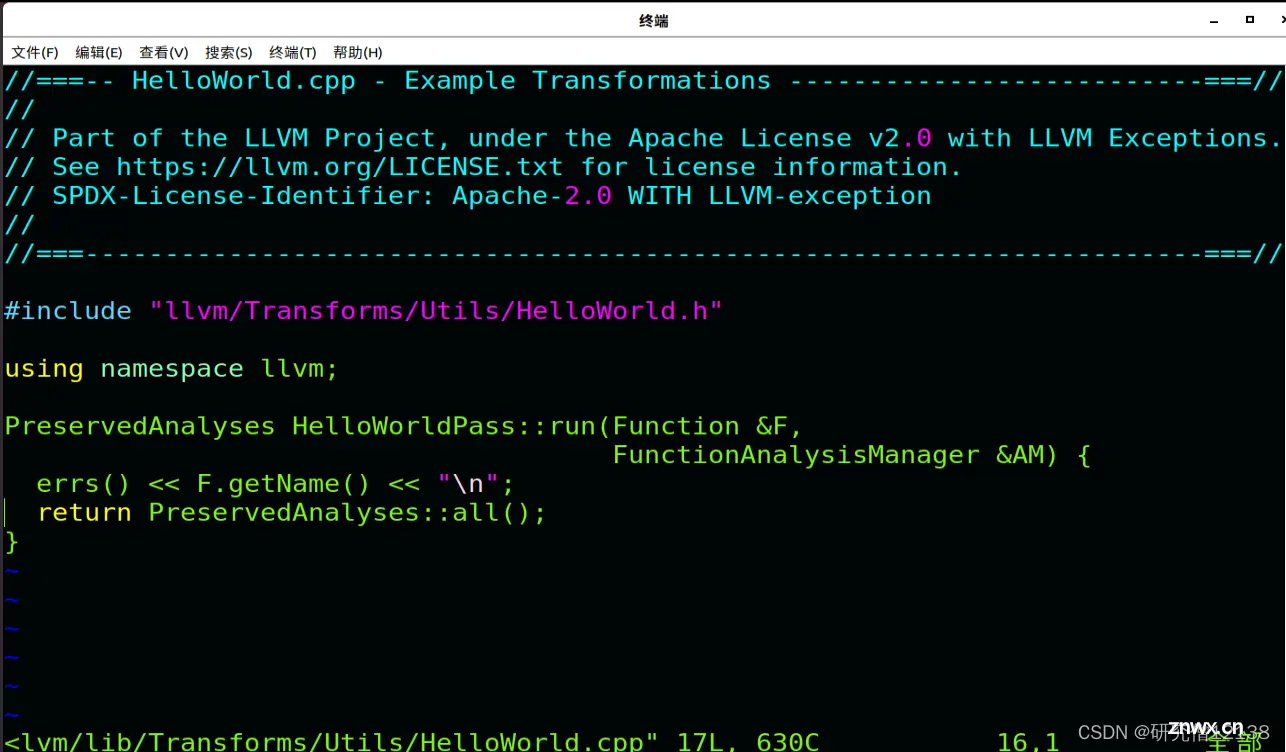Click "Example Transformations" in the first line
Screen dimensions: 1286x752
coord(588,81)
